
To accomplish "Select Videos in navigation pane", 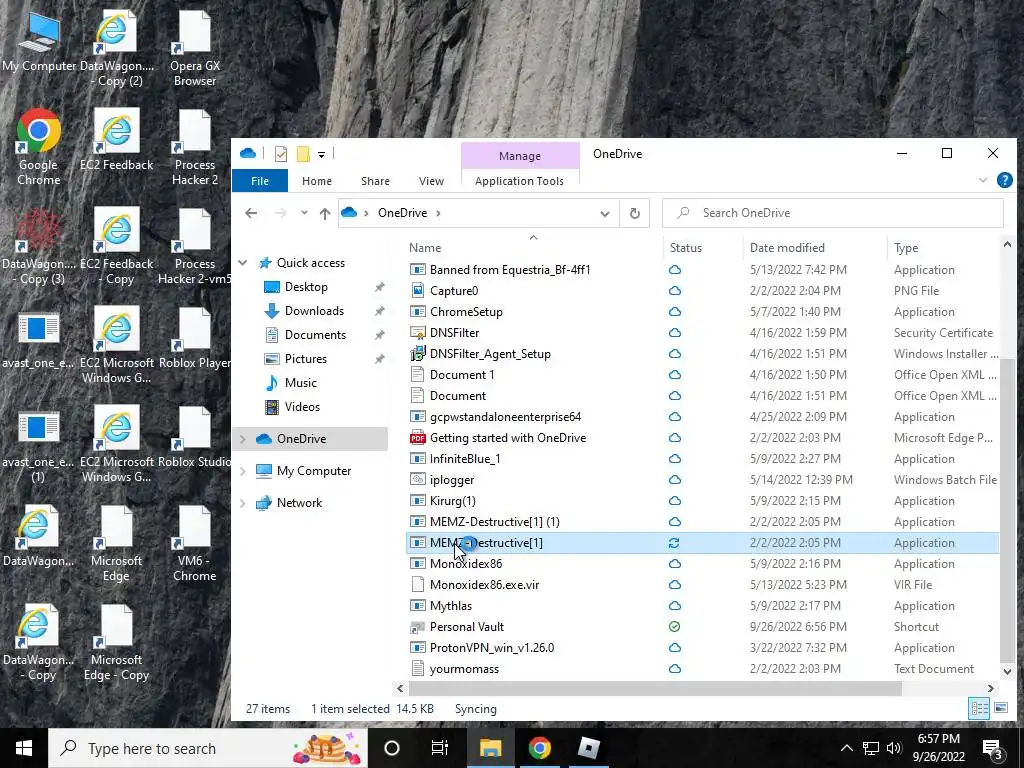I will [x=302, y=407].
